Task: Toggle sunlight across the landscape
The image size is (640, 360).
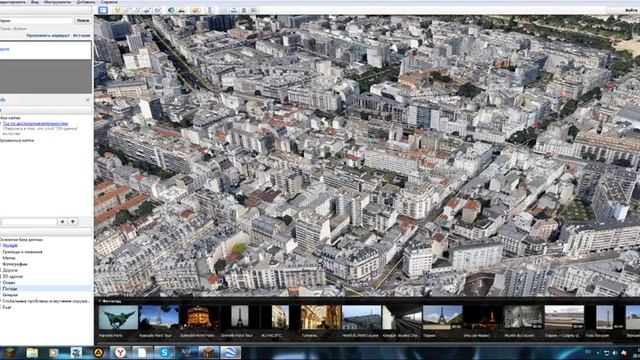Action: click(182, 10)
